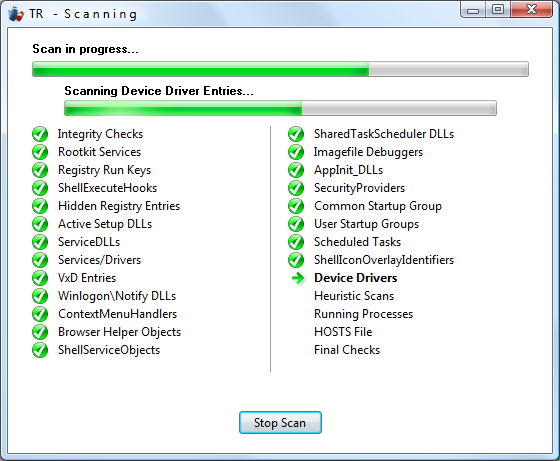This screenshot has width=560, height=461.
Task: Select the Hidden Registry Entries item
Action: tap(119, 206)
